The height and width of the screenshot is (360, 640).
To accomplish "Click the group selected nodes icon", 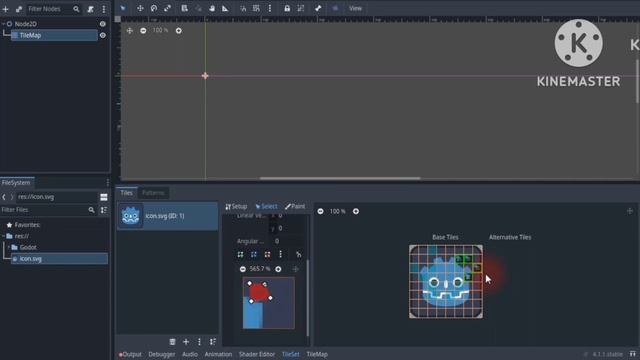I will (301, 8).
